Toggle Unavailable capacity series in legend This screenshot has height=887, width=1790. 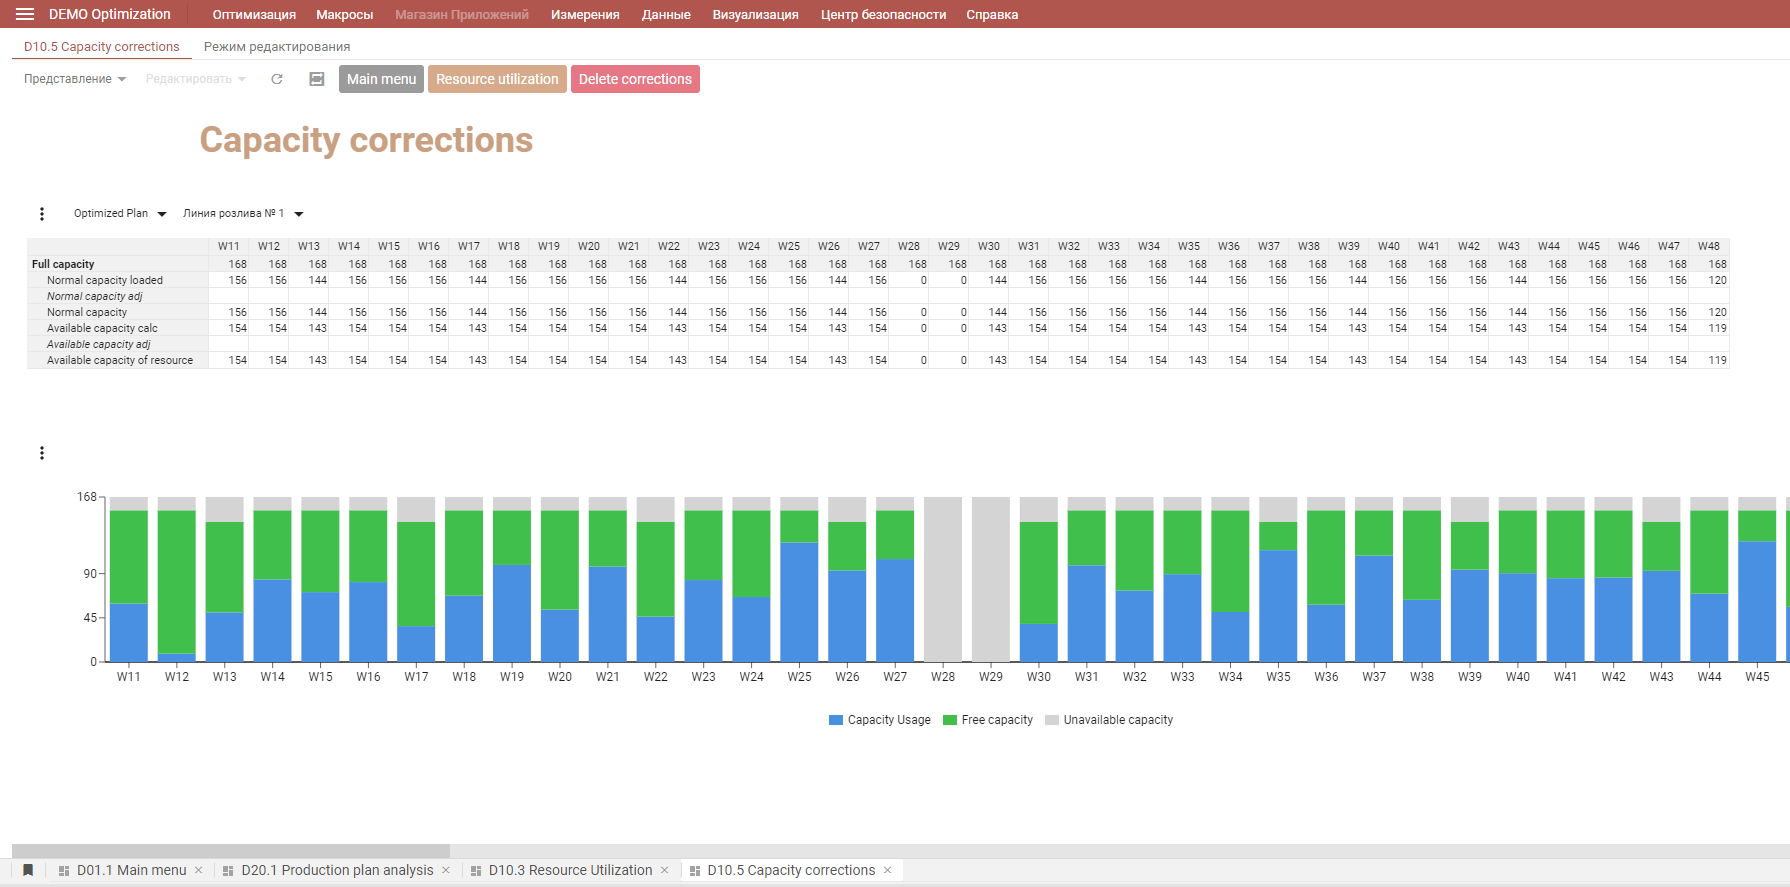coord(1109,720)
